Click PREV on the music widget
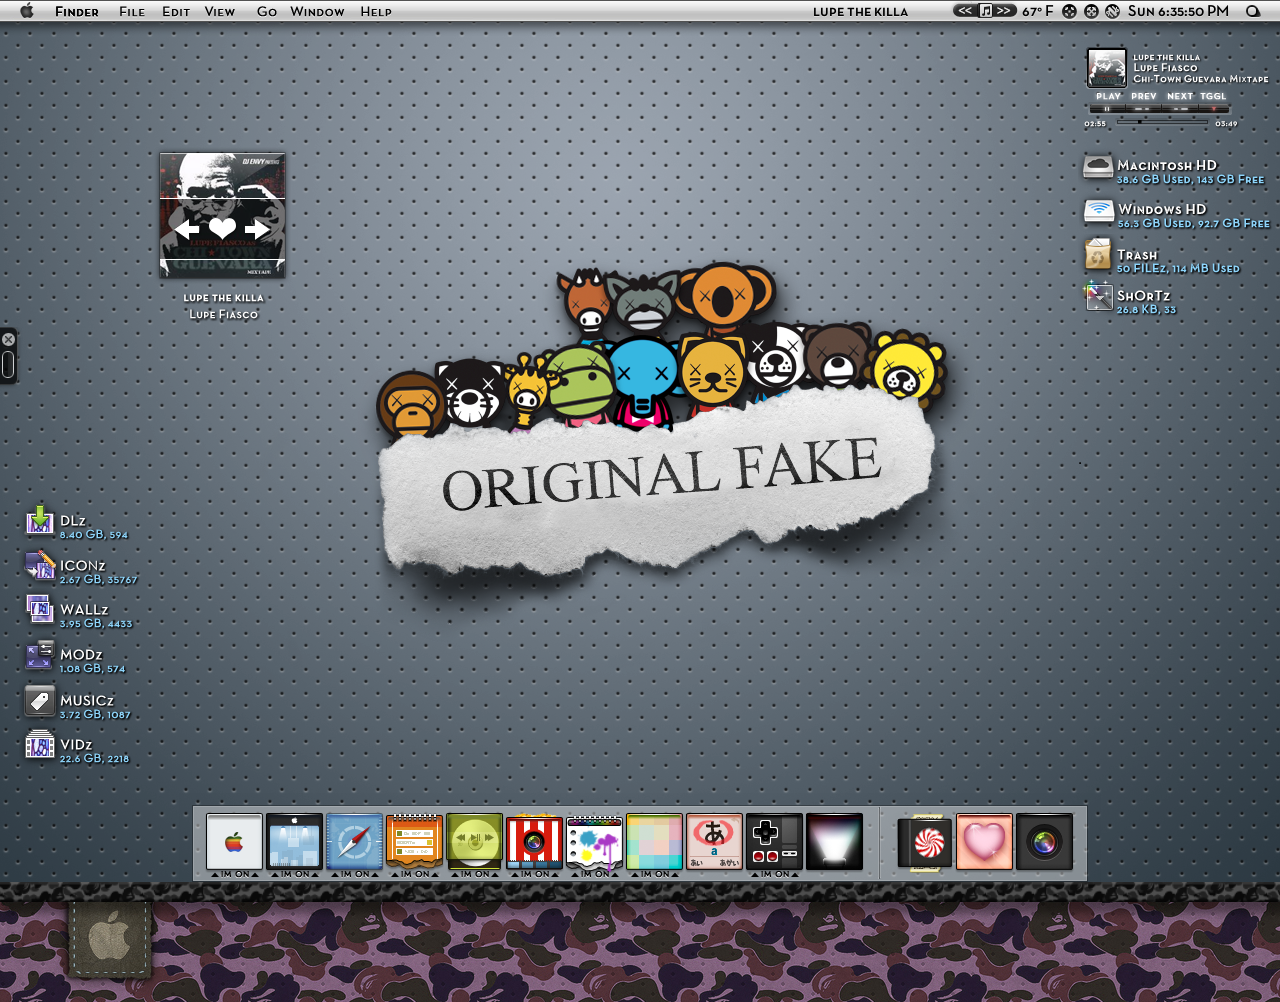Viewport: 1280px width, 1002px height. [x=1144, y=96]
